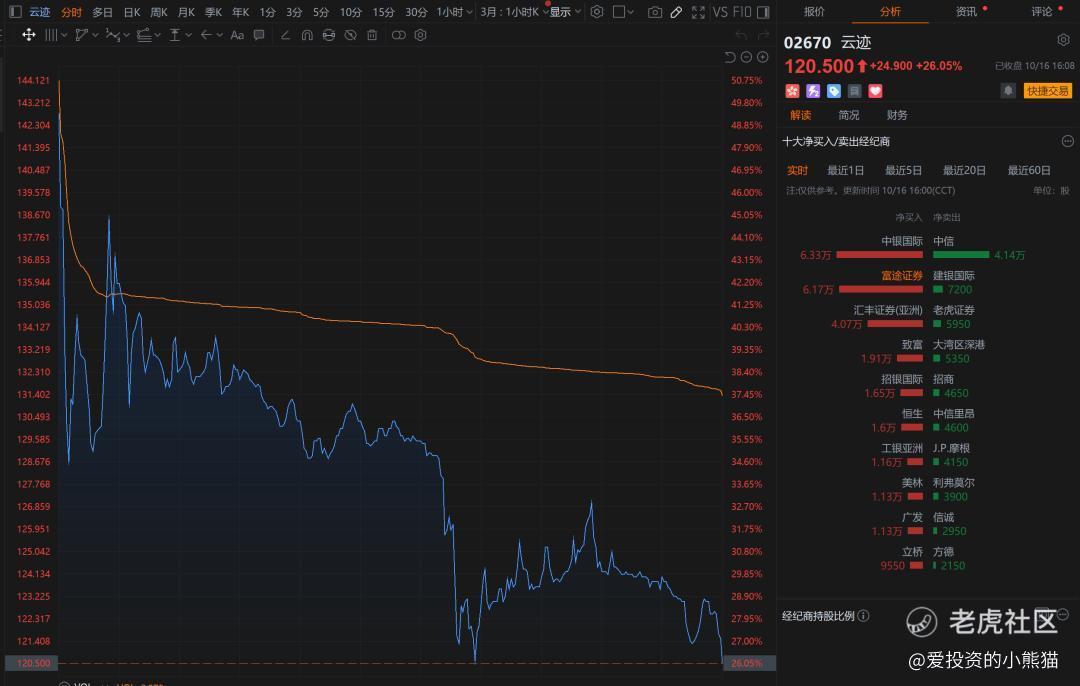
Task: Click the blue tag label icon
Action: [x=833, y=91]
